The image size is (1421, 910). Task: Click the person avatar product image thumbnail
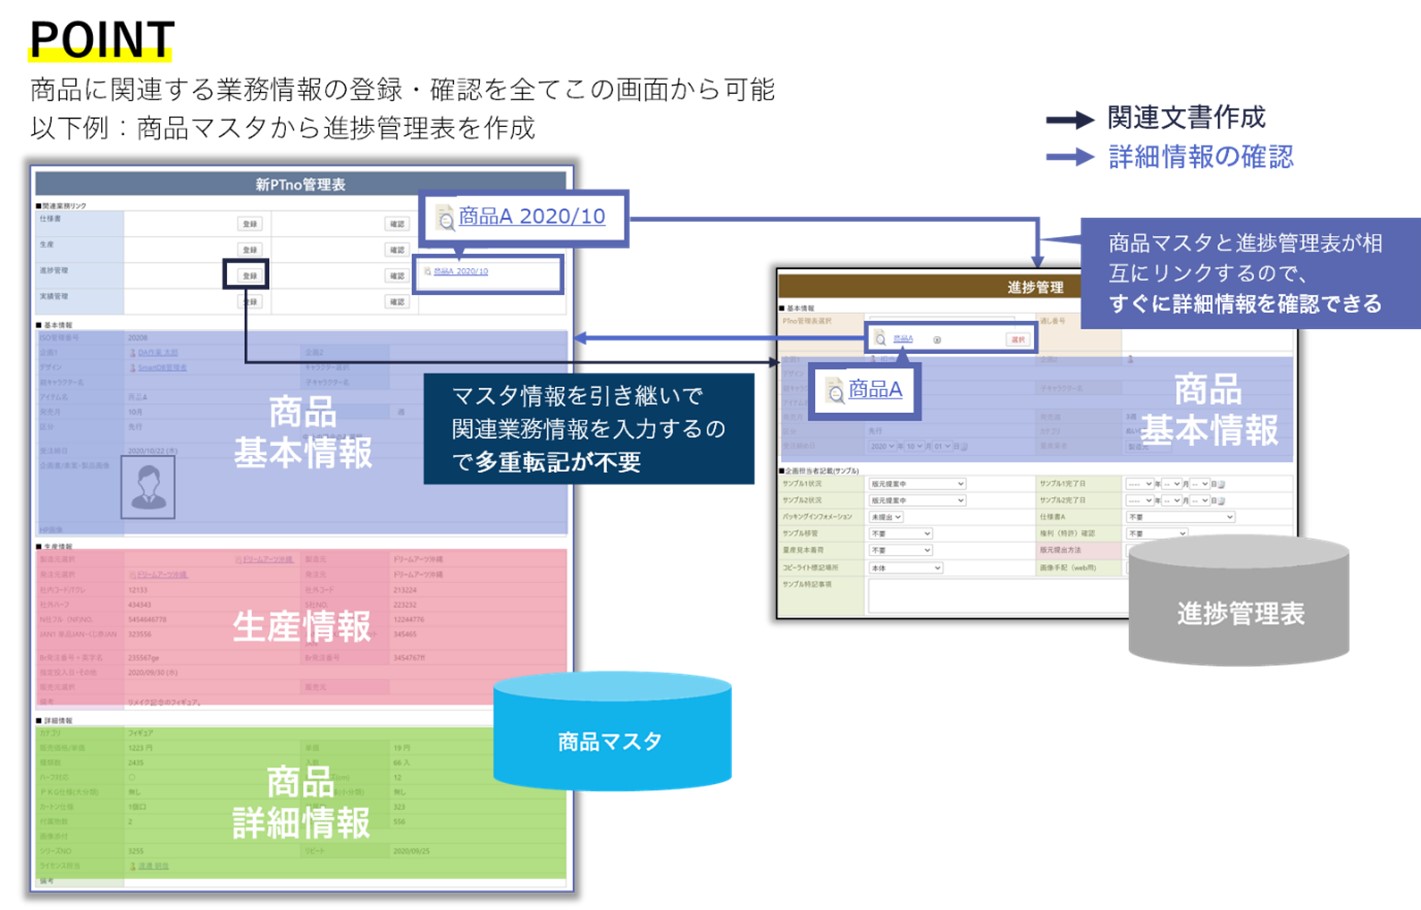point(148,487)
